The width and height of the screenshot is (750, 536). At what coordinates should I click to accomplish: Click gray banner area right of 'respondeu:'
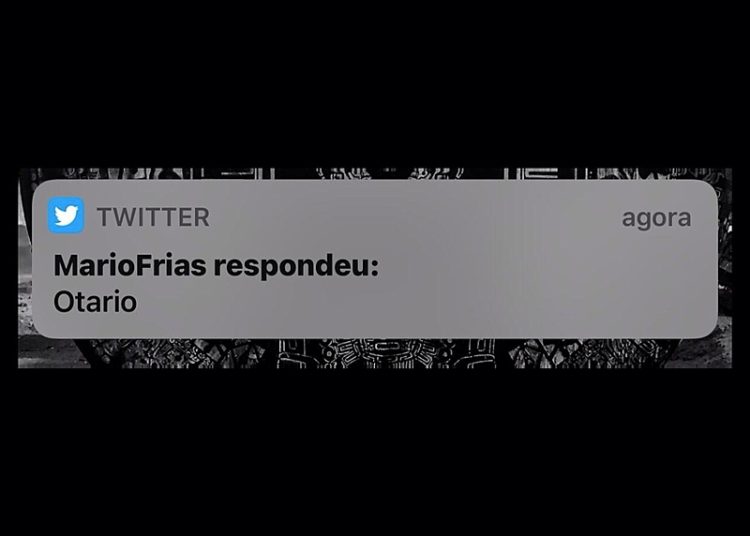pyautogui.click(x=545, y=266)
